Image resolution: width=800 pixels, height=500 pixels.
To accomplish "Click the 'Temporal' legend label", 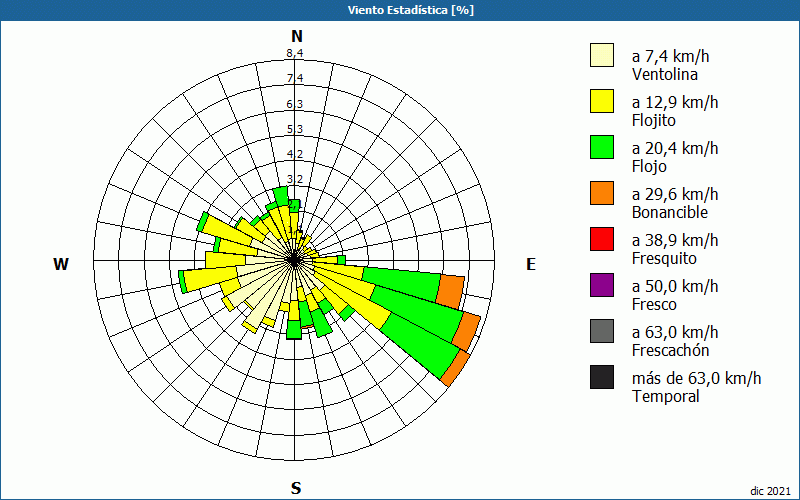I will 666,396.
